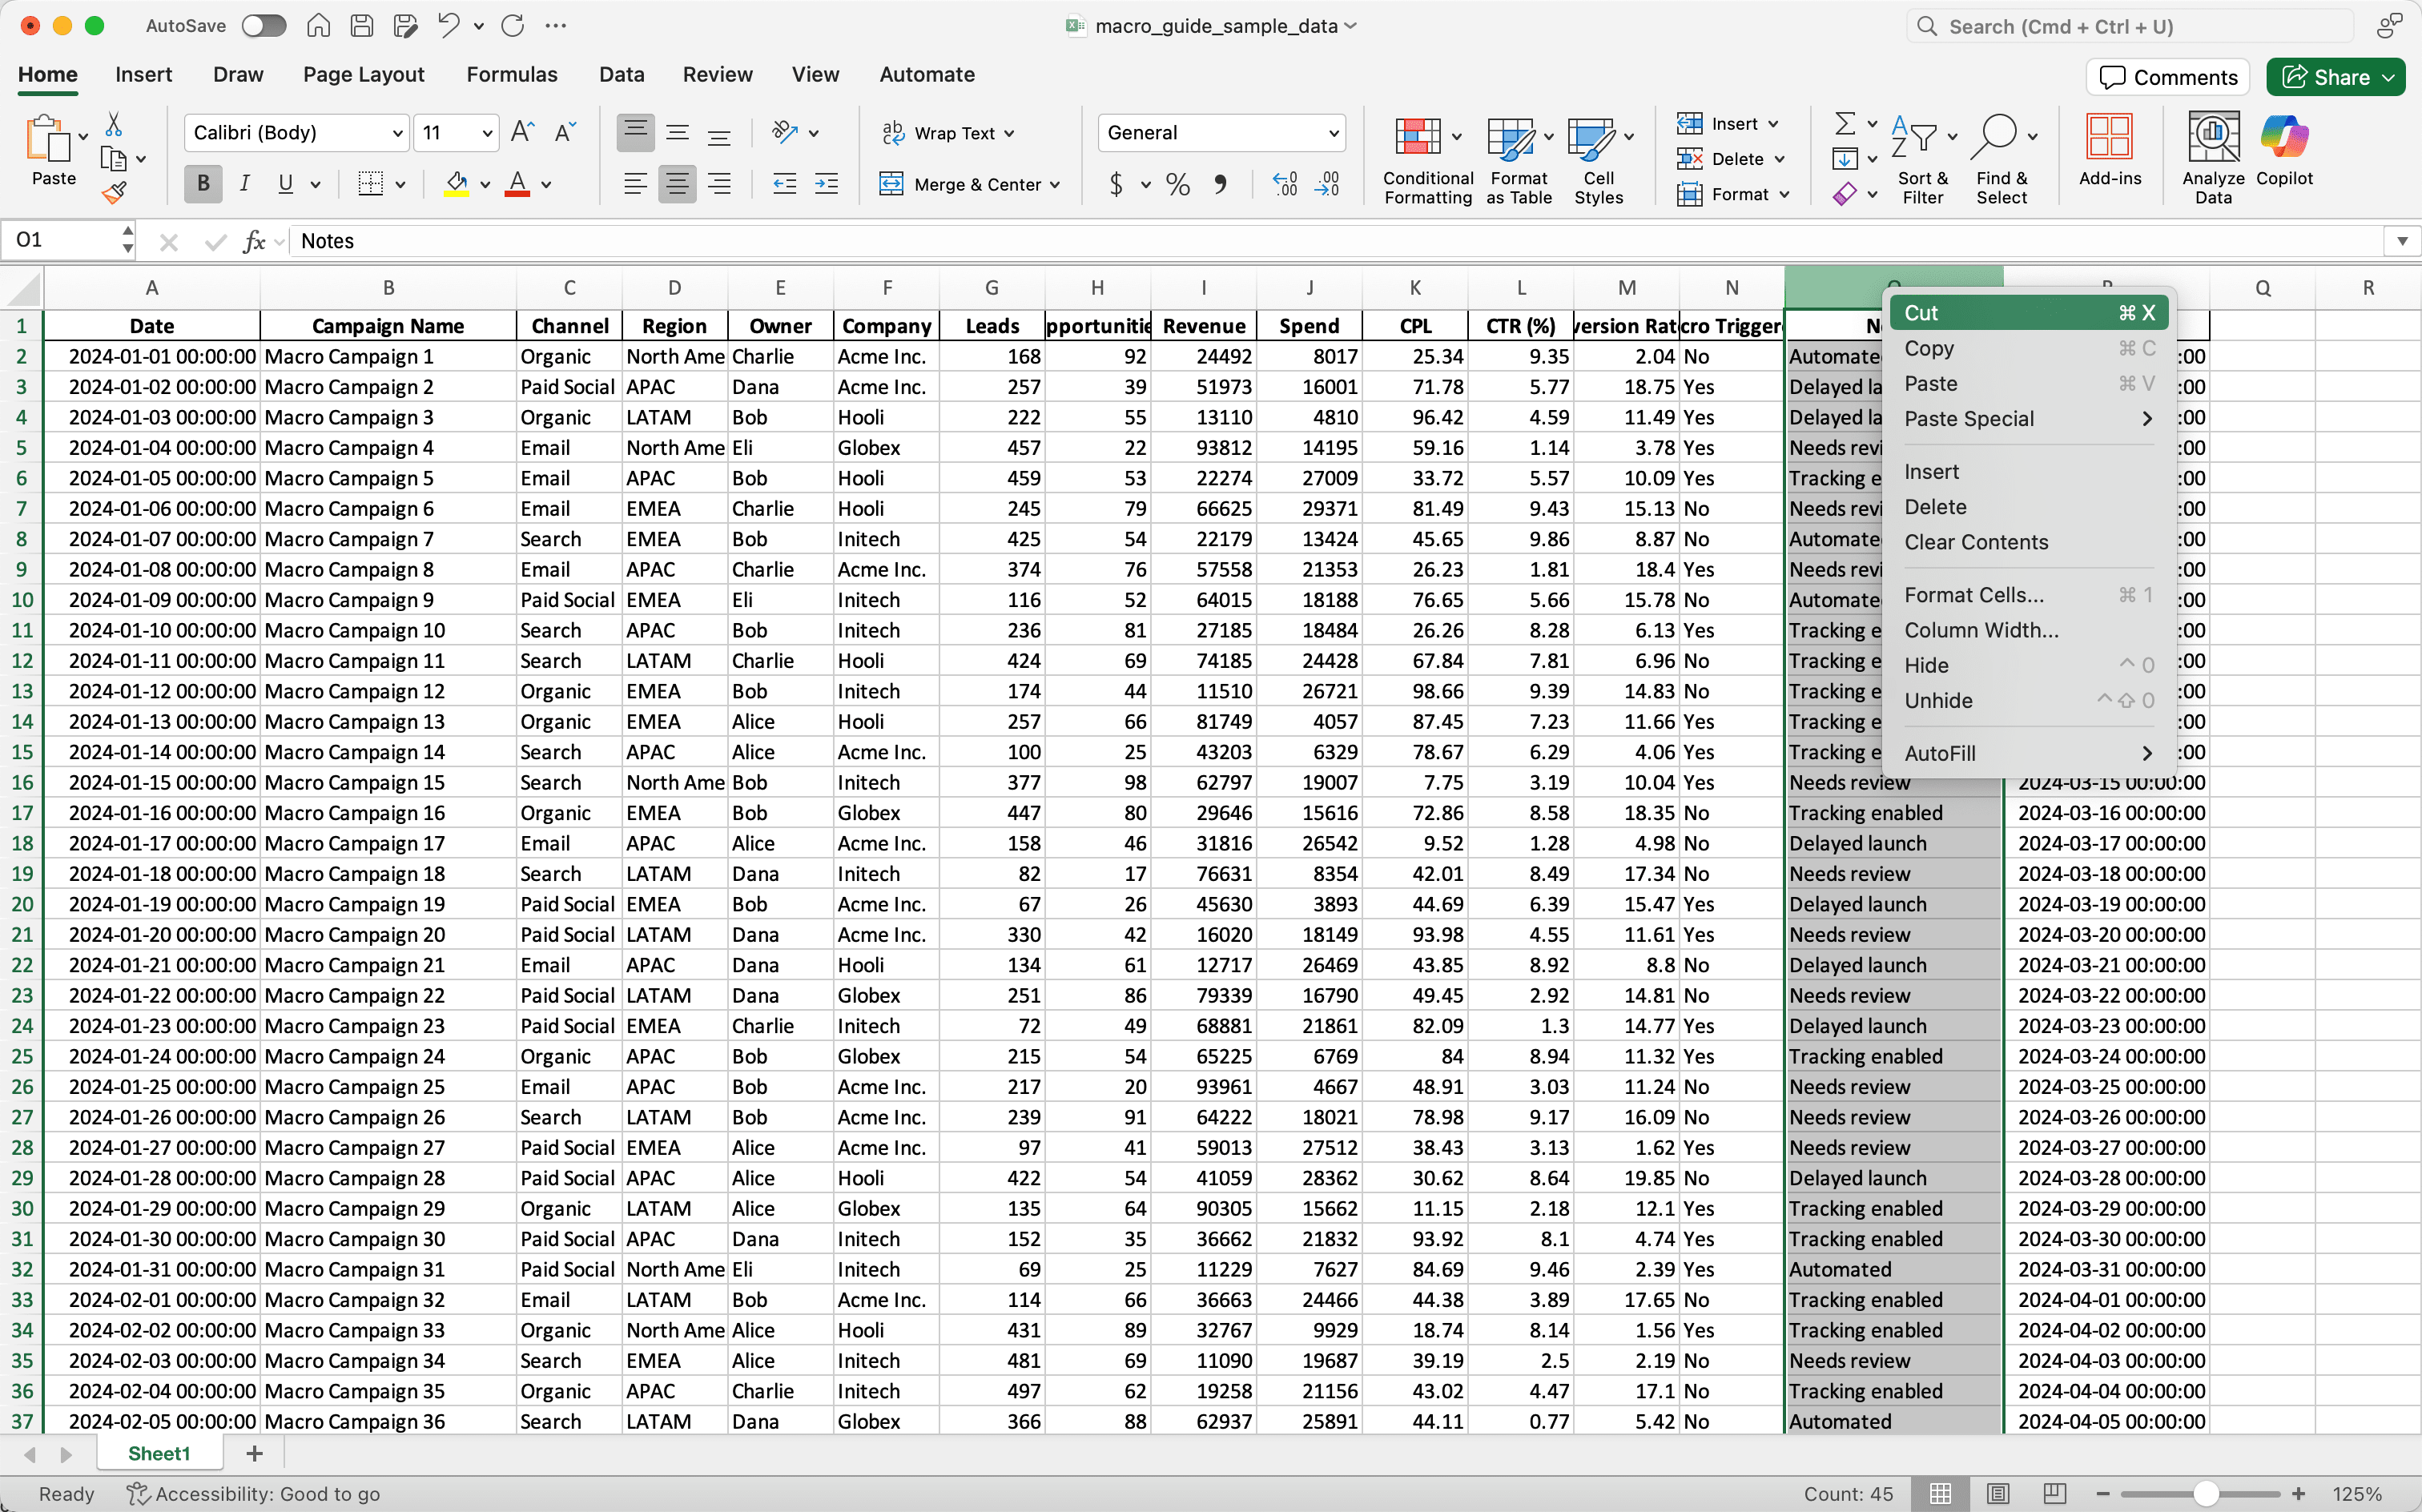Click Delete cells button in ribbon
This screenshot has width=2422, height=1512.
pos(1731,159)
